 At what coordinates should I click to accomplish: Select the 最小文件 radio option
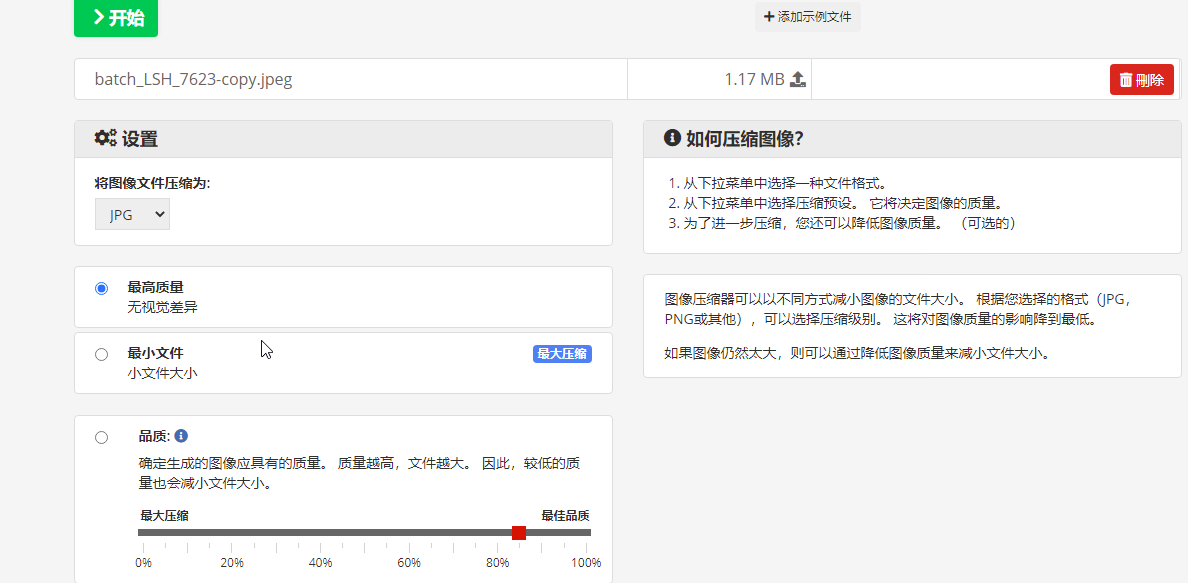click(101, 354)
